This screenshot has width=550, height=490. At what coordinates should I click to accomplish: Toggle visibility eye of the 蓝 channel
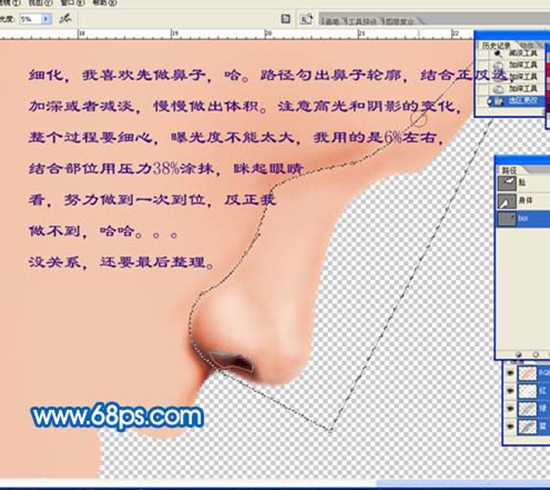pyautogui.click(x=510, y=427)
